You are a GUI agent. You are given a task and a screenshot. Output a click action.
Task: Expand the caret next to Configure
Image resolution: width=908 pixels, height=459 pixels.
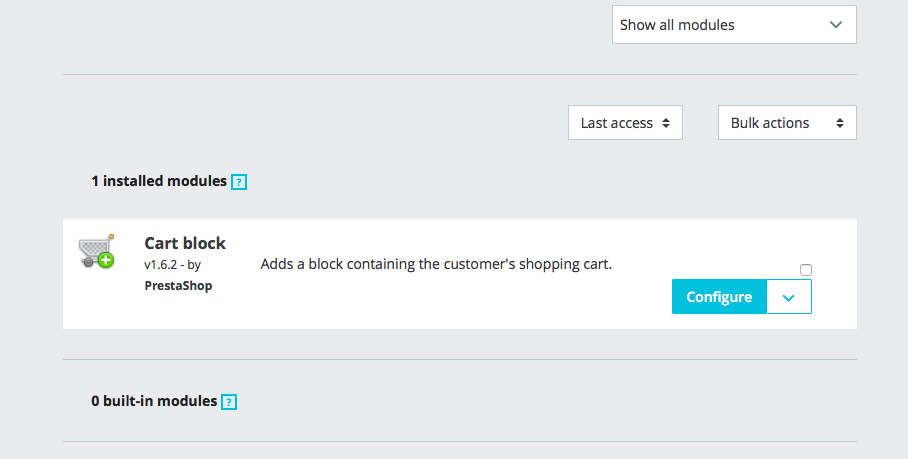(789, 297)
